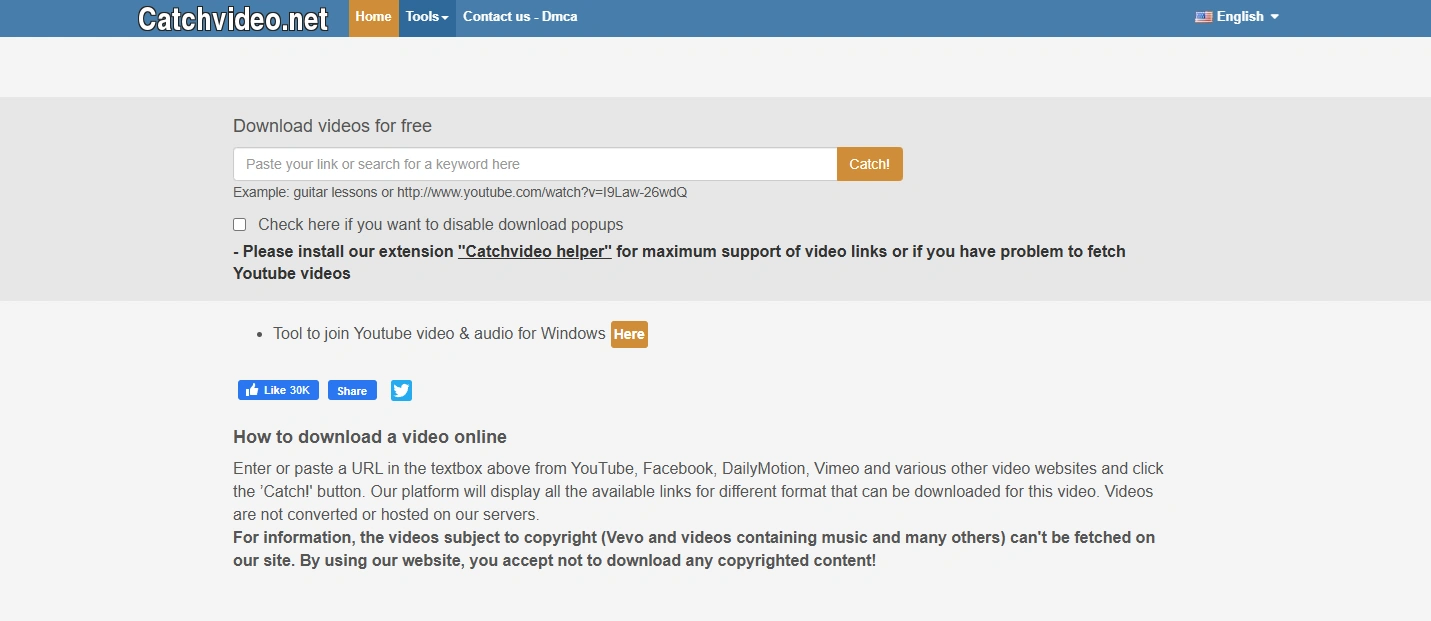
Task: Tick the disable download popups checkbox
Action: pyautogui.click(x=240, y=224)
